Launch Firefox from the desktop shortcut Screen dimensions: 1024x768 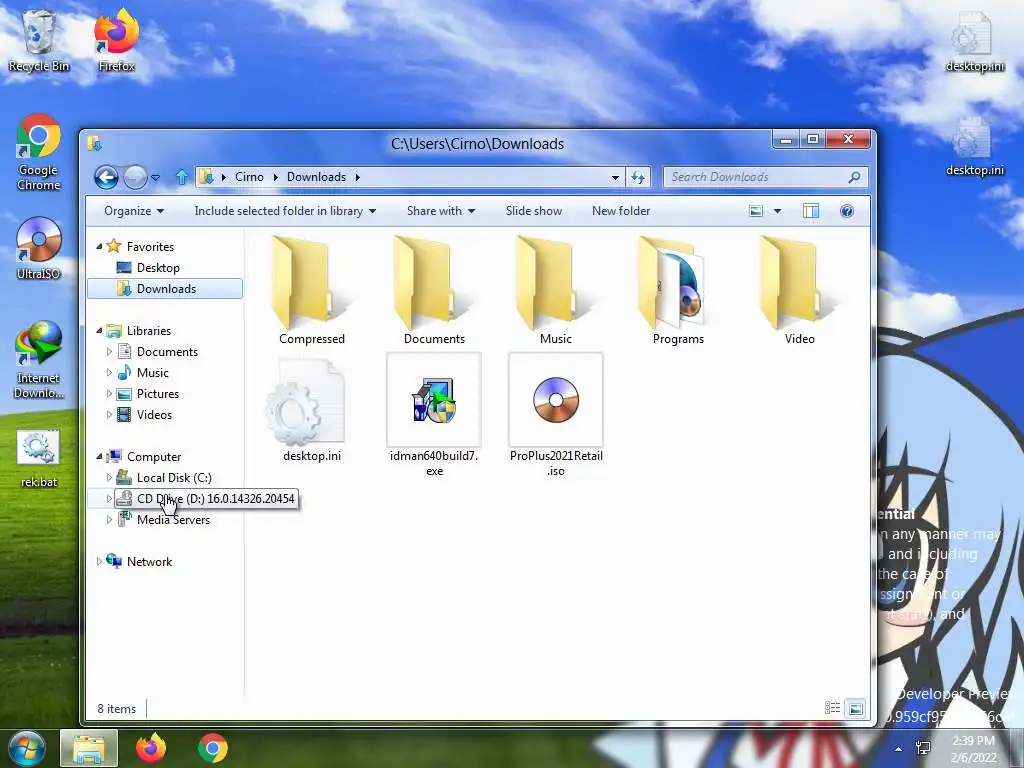116,40
